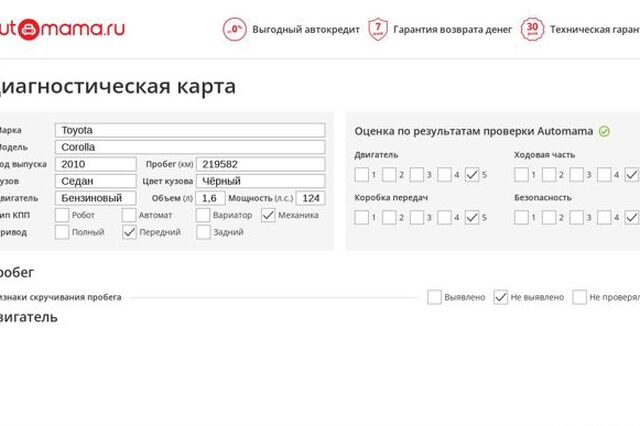Check the Не проверялось mileage checkbox
The image size is (640, 426).
580,297
